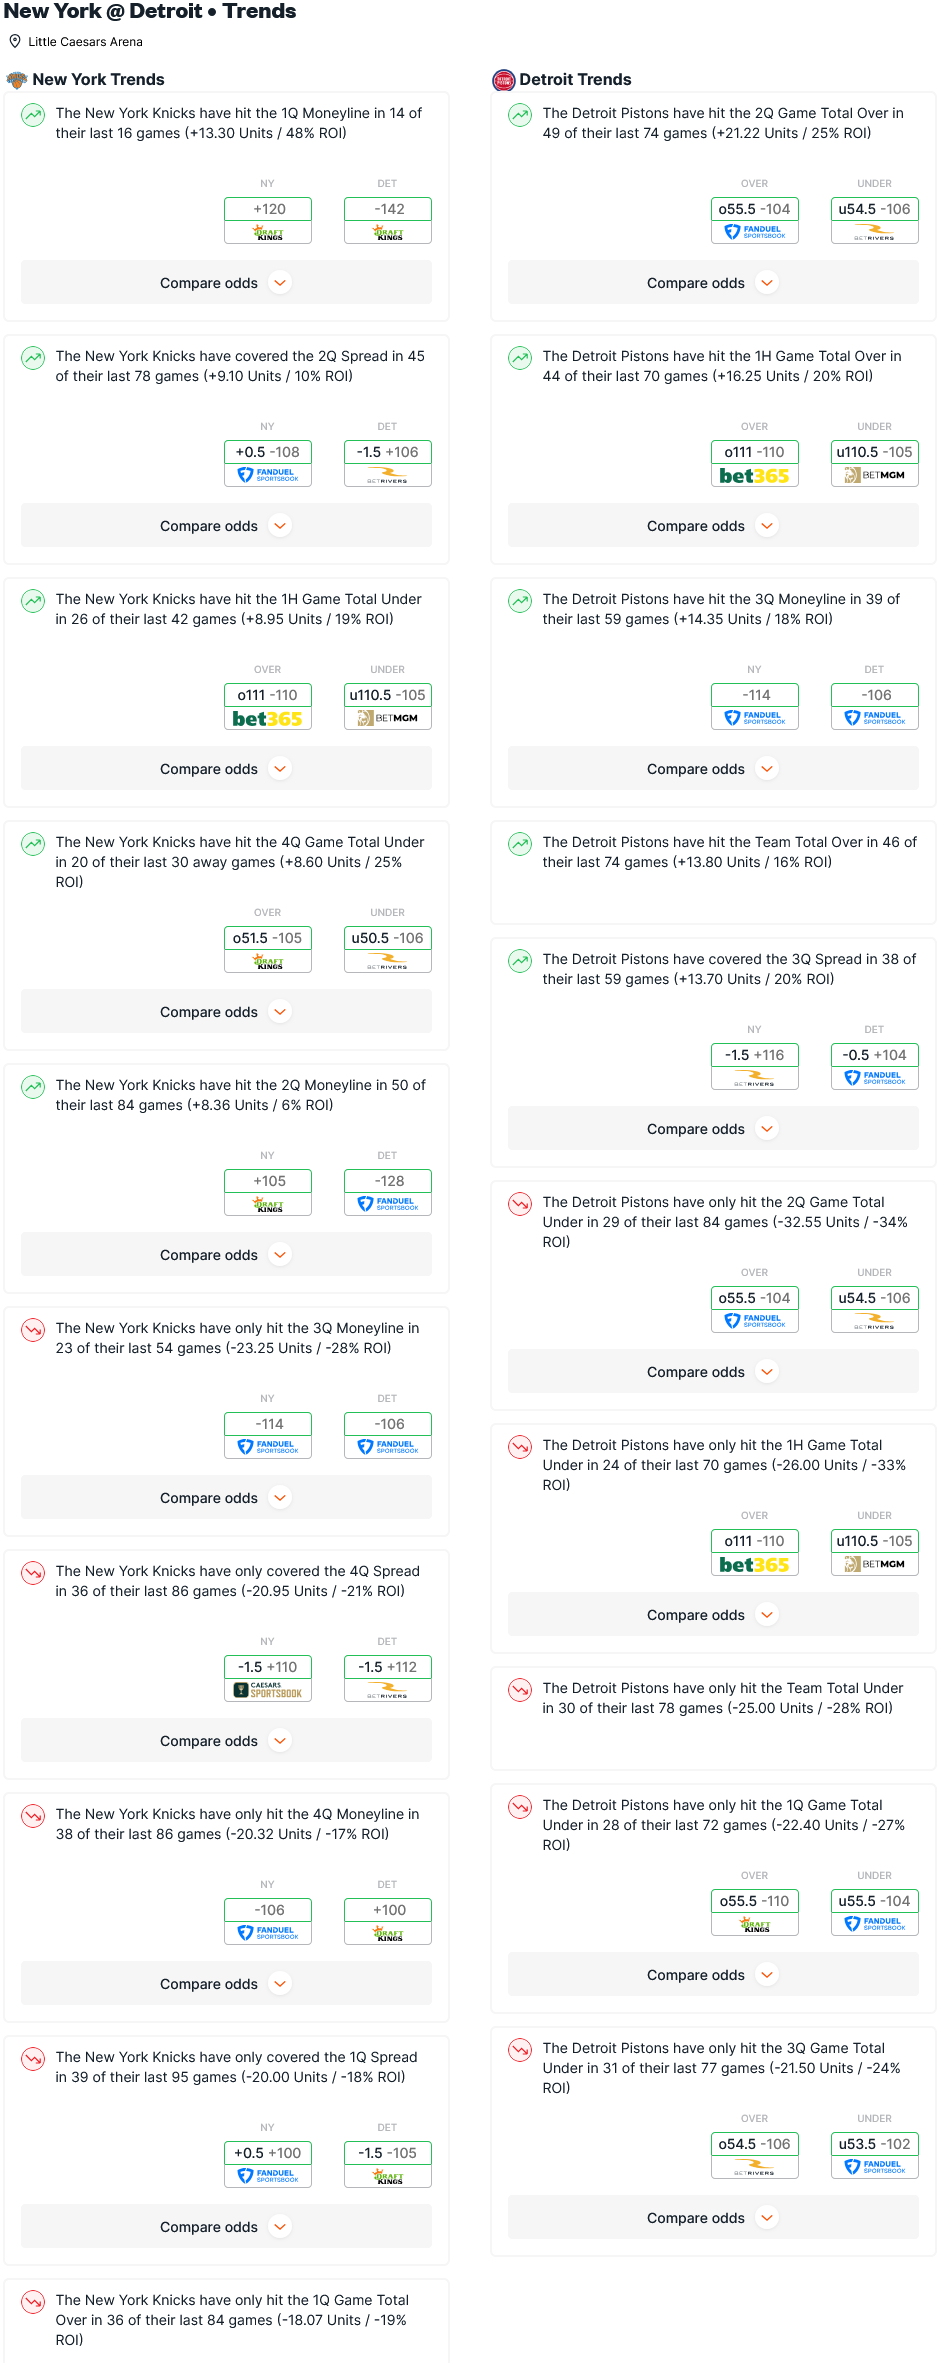Select Caesars Sportsbook -1.5 +110 NY spread
Viewport: 939px width, 2363px height.
[x=268, y=1678]
